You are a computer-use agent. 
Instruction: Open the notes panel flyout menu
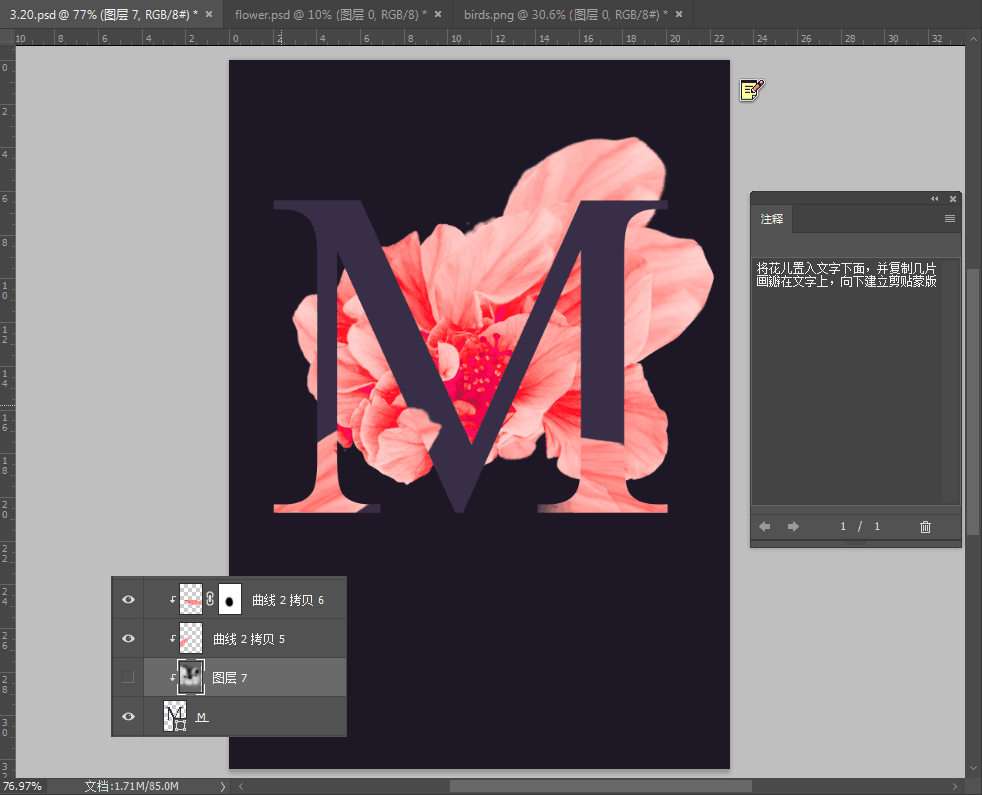tap(949, 219)
